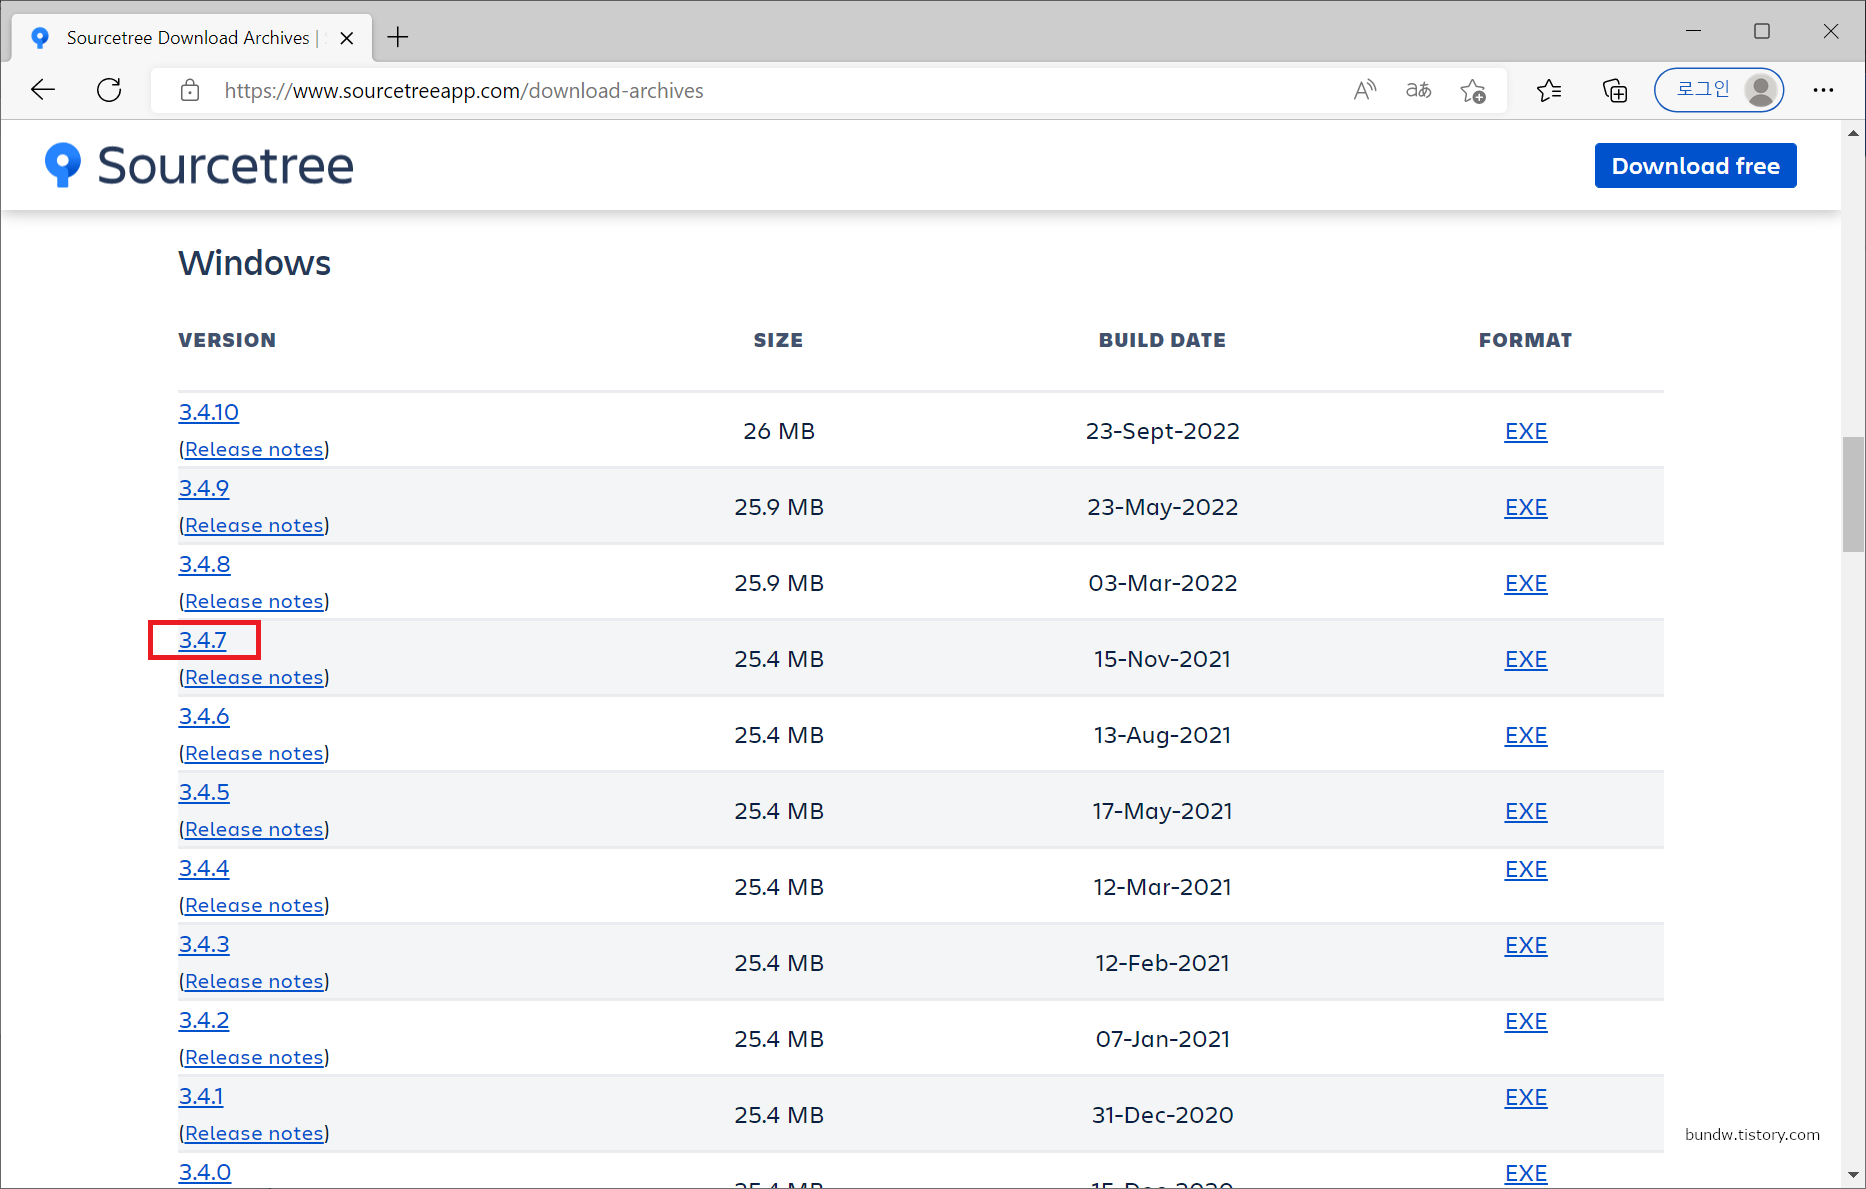Viewport: 1866px width, 1189px height.
Task: Open version 3.4.6 link
Action: click(x=204, y=716)
